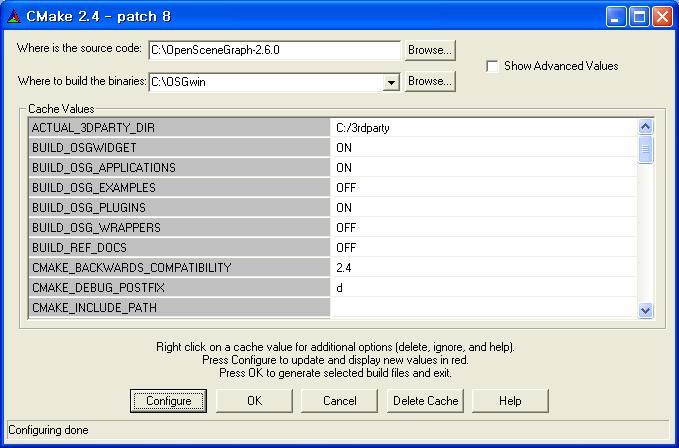The height and width of the screenshot is (448, 679).
Task: Maximize the CMake window
Action: [x=639, y=17]
